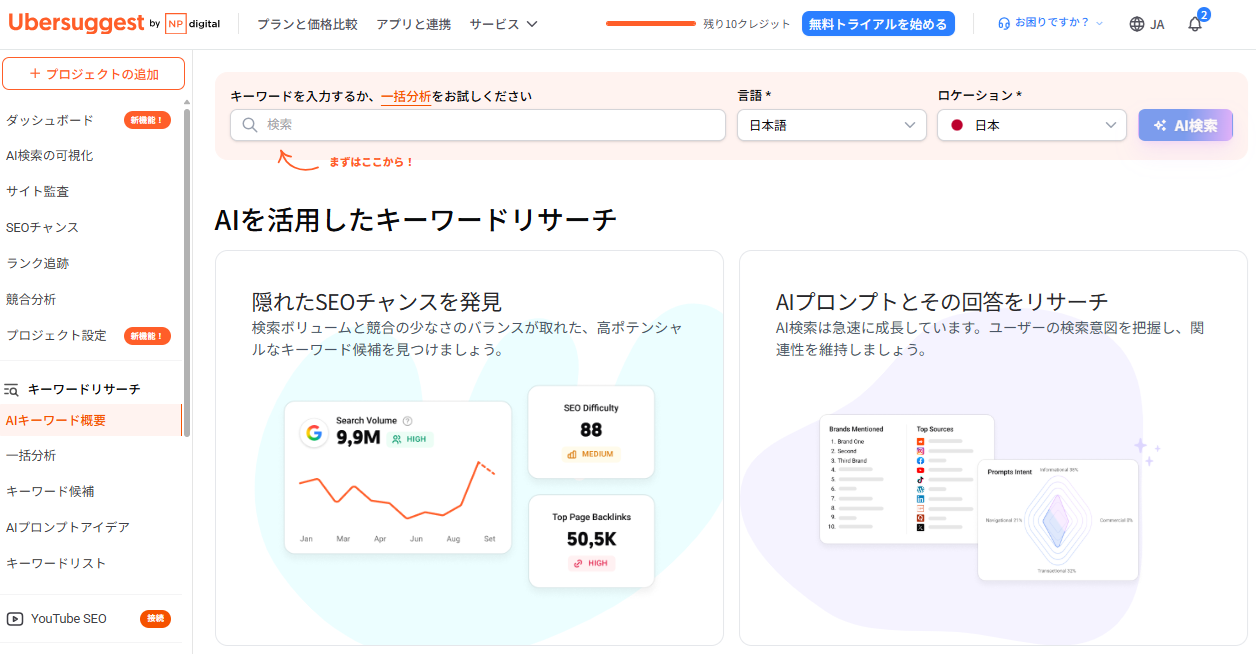Click the Search Volume info question icon
Screen dimensions: 1256x654
coord(407,421)
